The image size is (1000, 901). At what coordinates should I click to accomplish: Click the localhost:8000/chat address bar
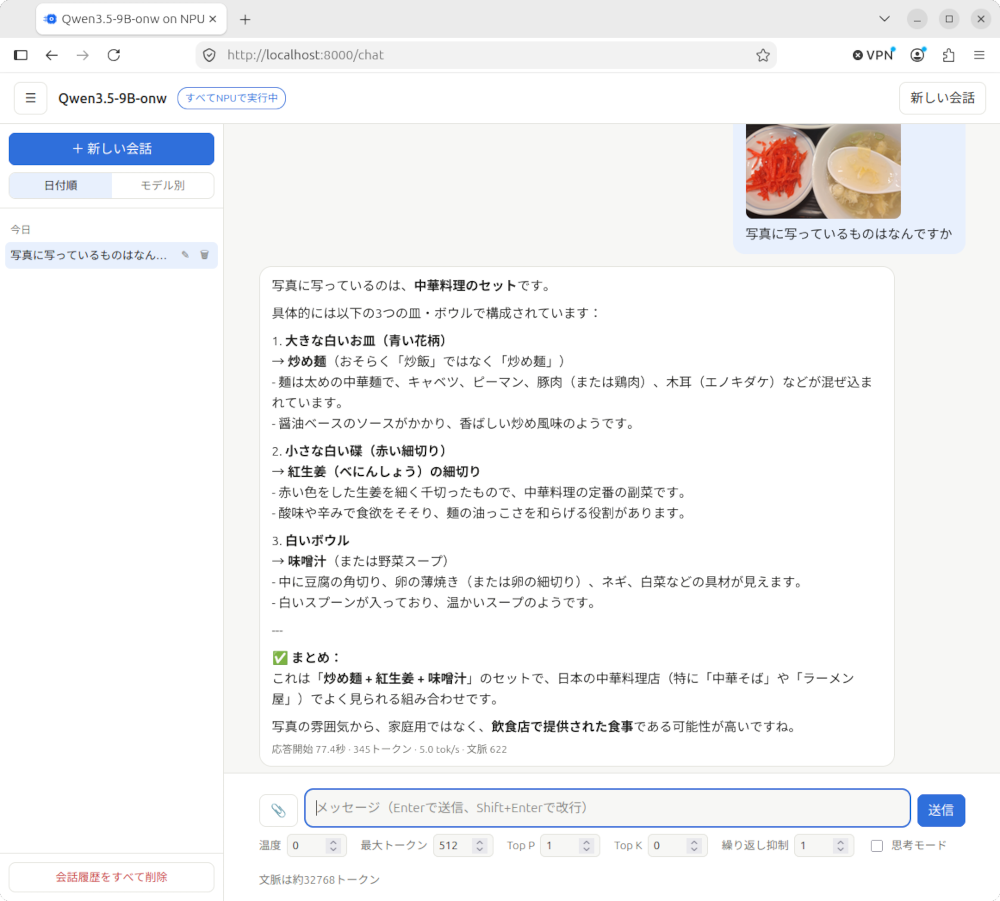point(485,55)
